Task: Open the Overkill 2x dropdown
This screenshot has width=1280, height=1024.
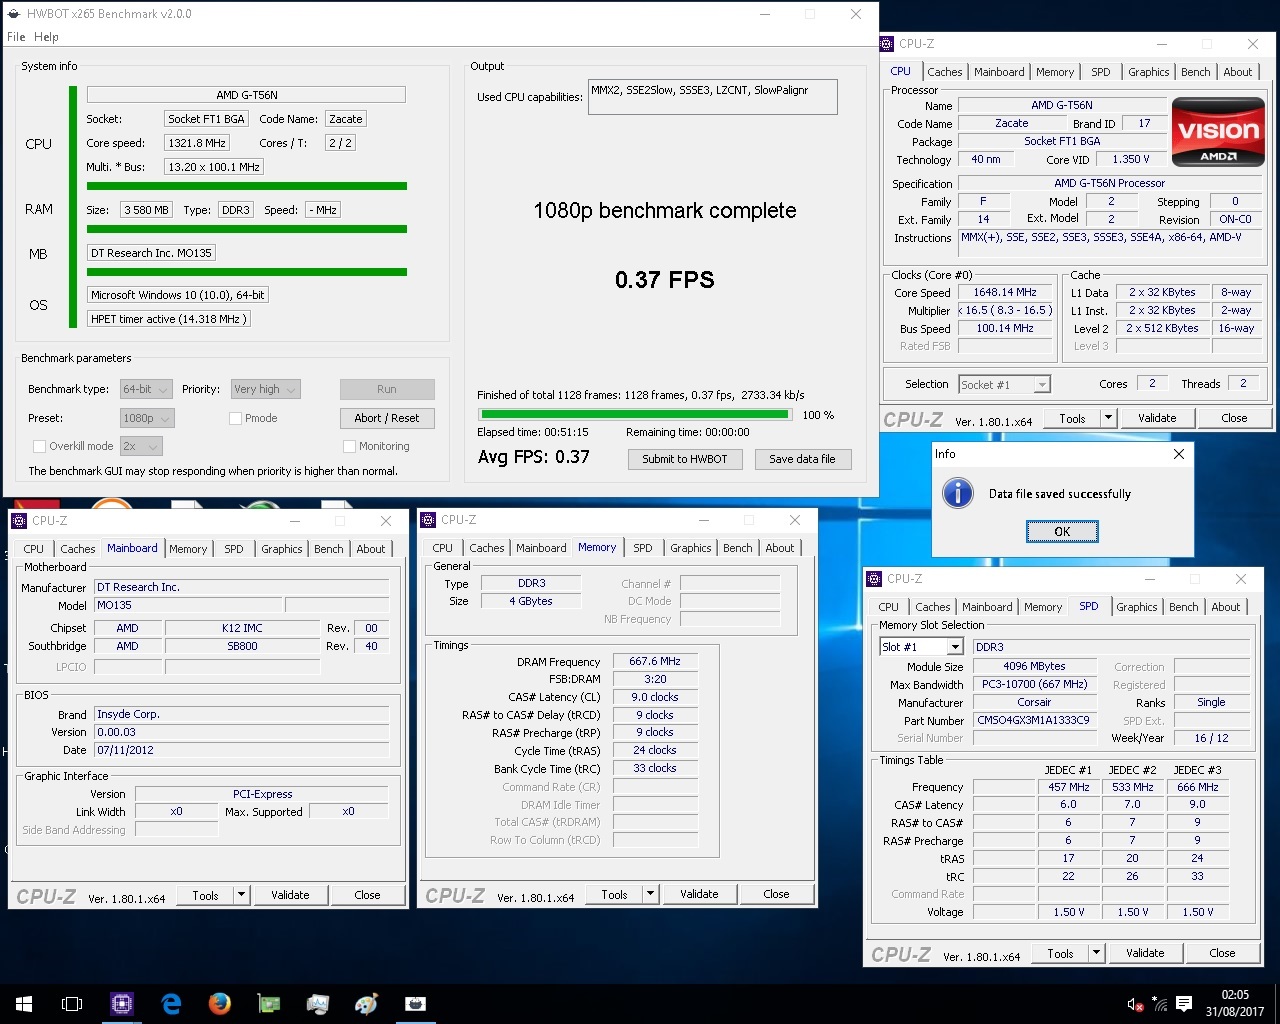Action: click(141, 447)
